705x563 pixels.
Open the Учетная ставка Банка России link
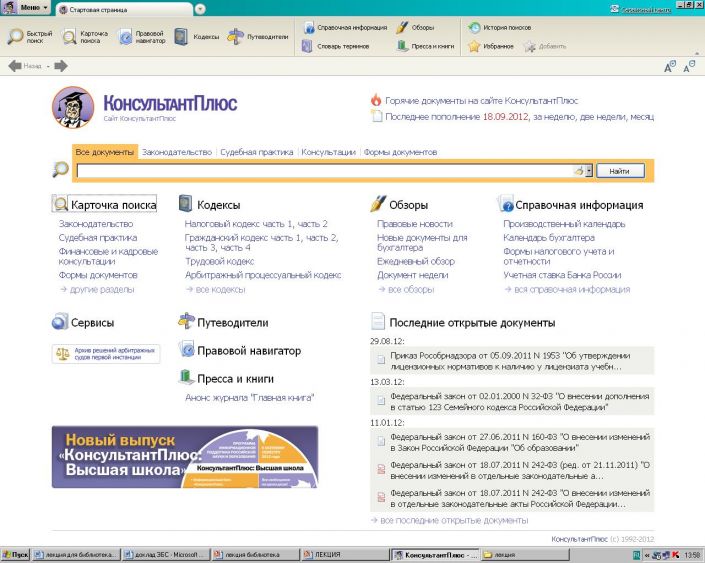point(562,275)
